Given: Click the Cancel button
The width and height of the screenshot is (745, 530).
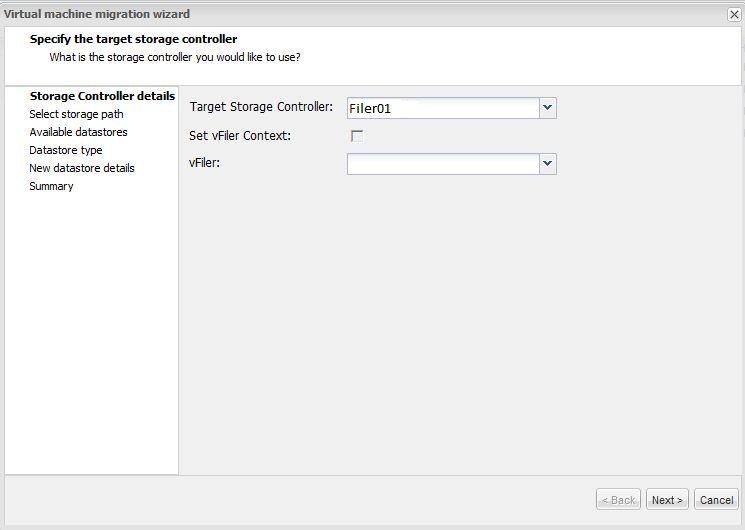Looking at the screenshot, I should (716, 500).
